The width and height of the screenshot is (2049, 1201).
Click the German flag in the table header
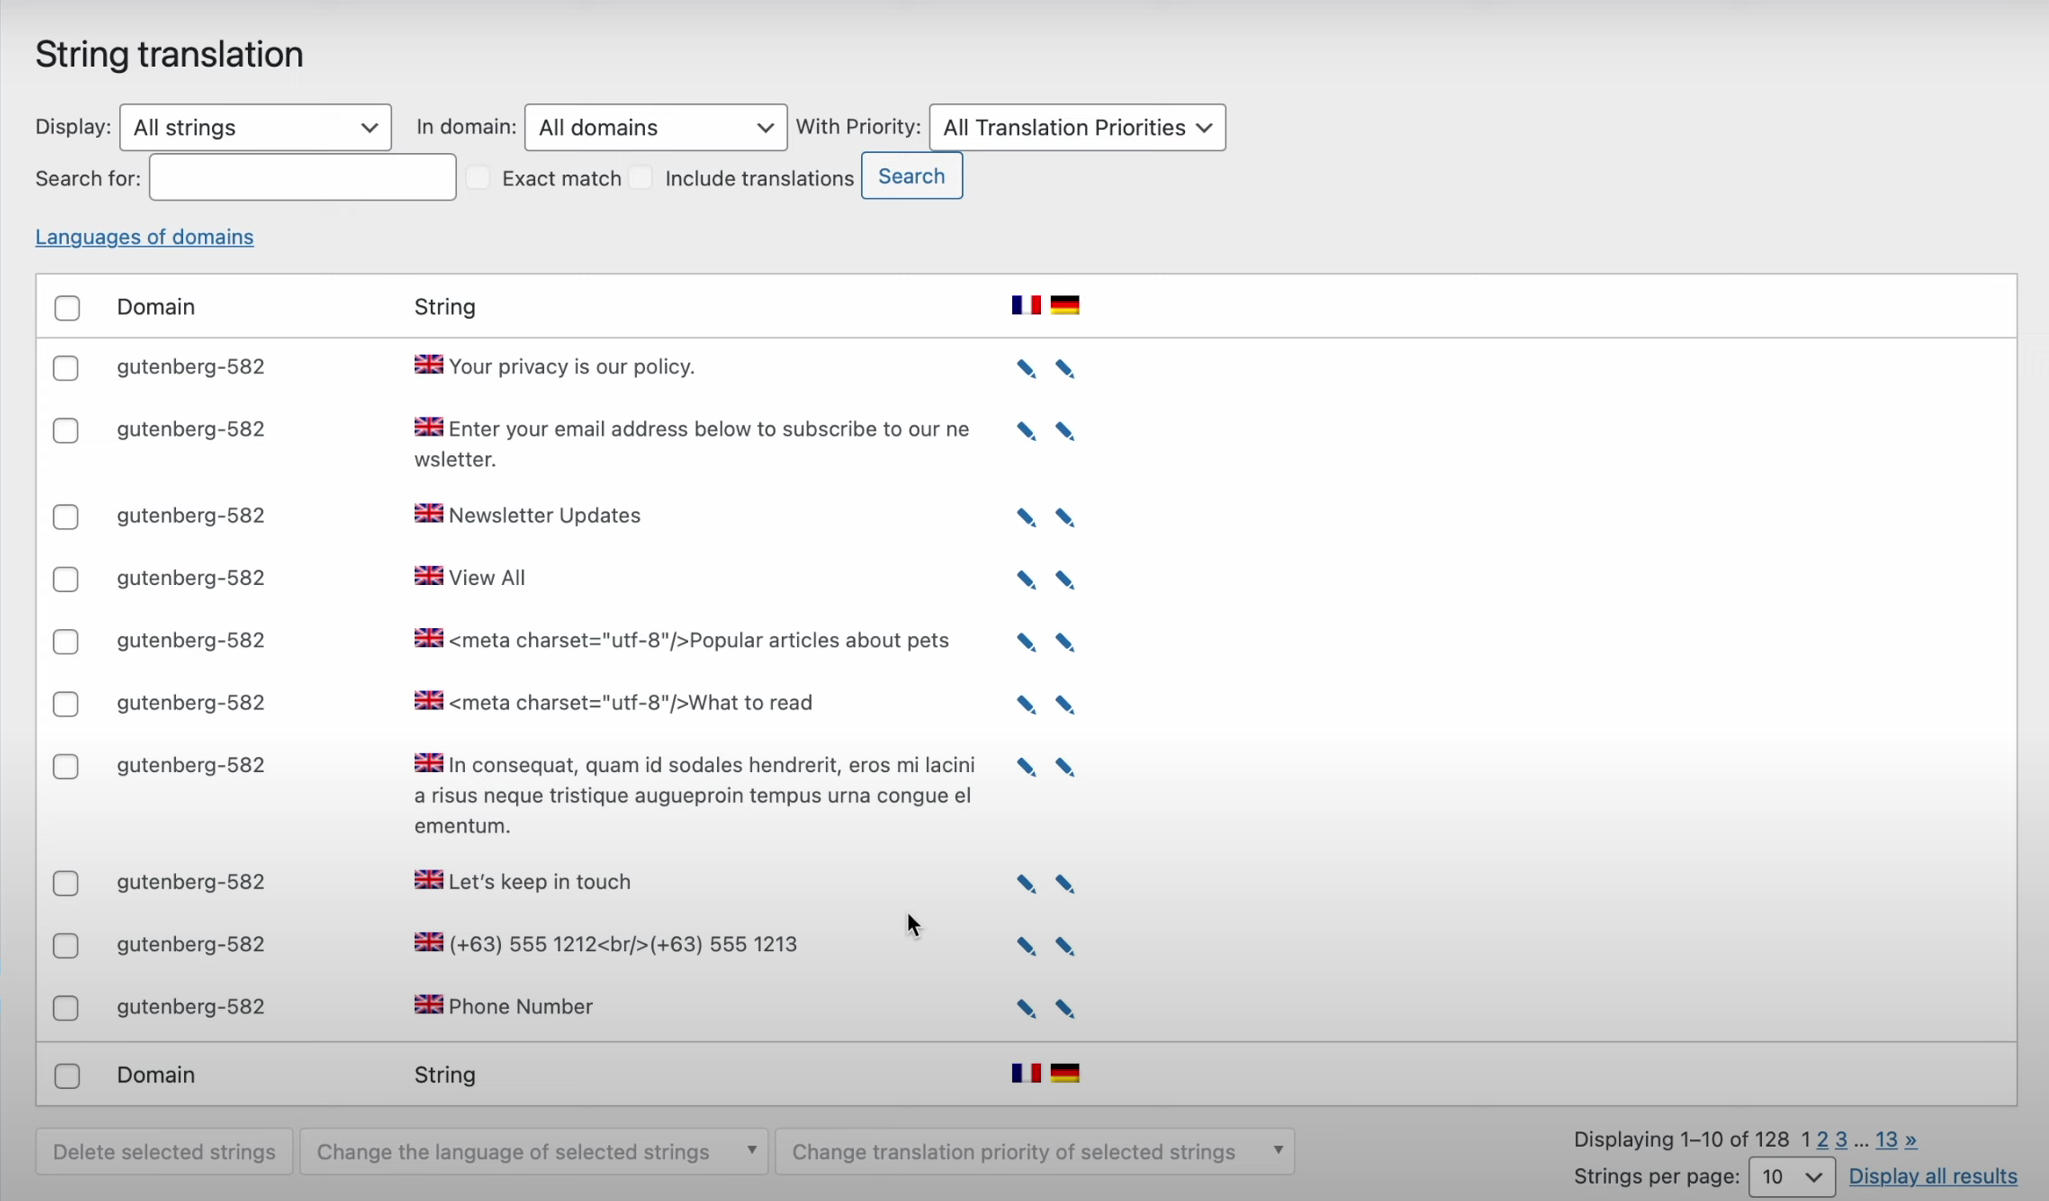point(1066,305)
